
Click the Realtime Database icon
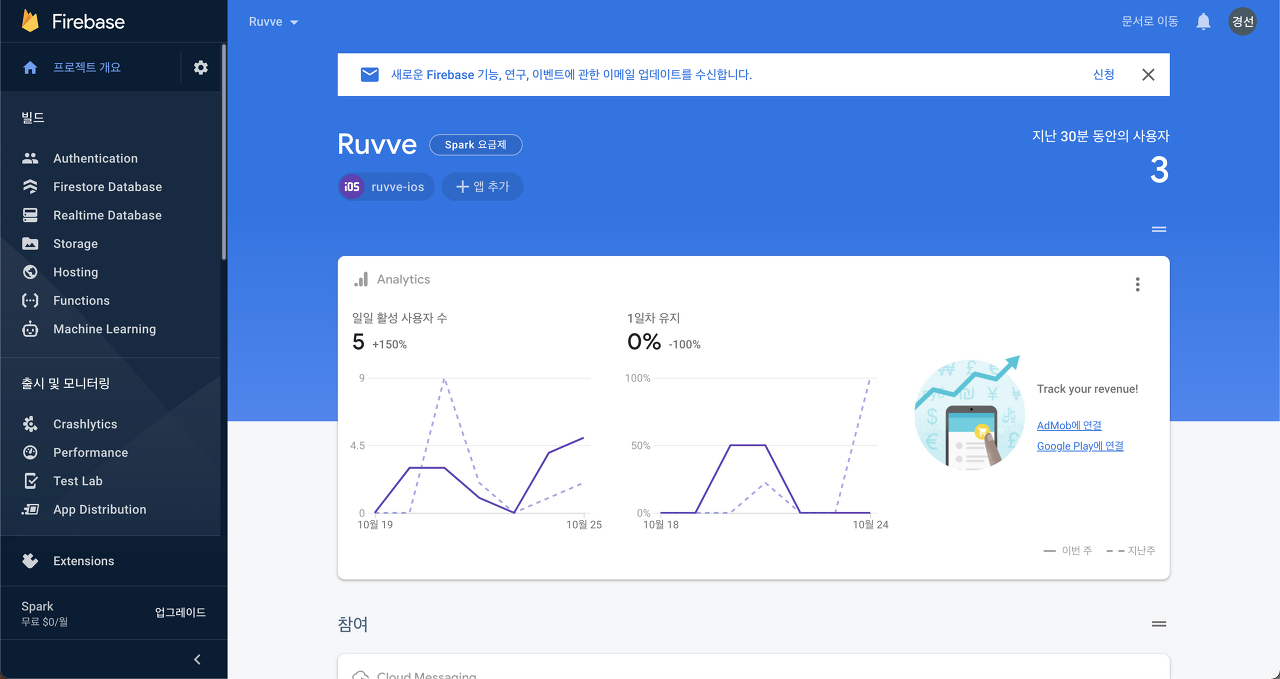[30, 215]
